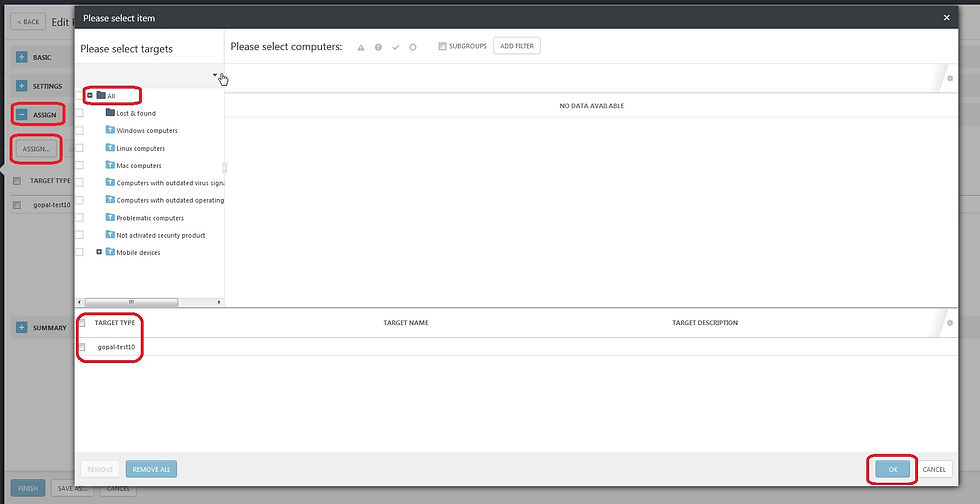Image resolution: width=980 pixels, height=504 pixels.
Task: Tick the checkbox beside All group
Action: point(79,96)
